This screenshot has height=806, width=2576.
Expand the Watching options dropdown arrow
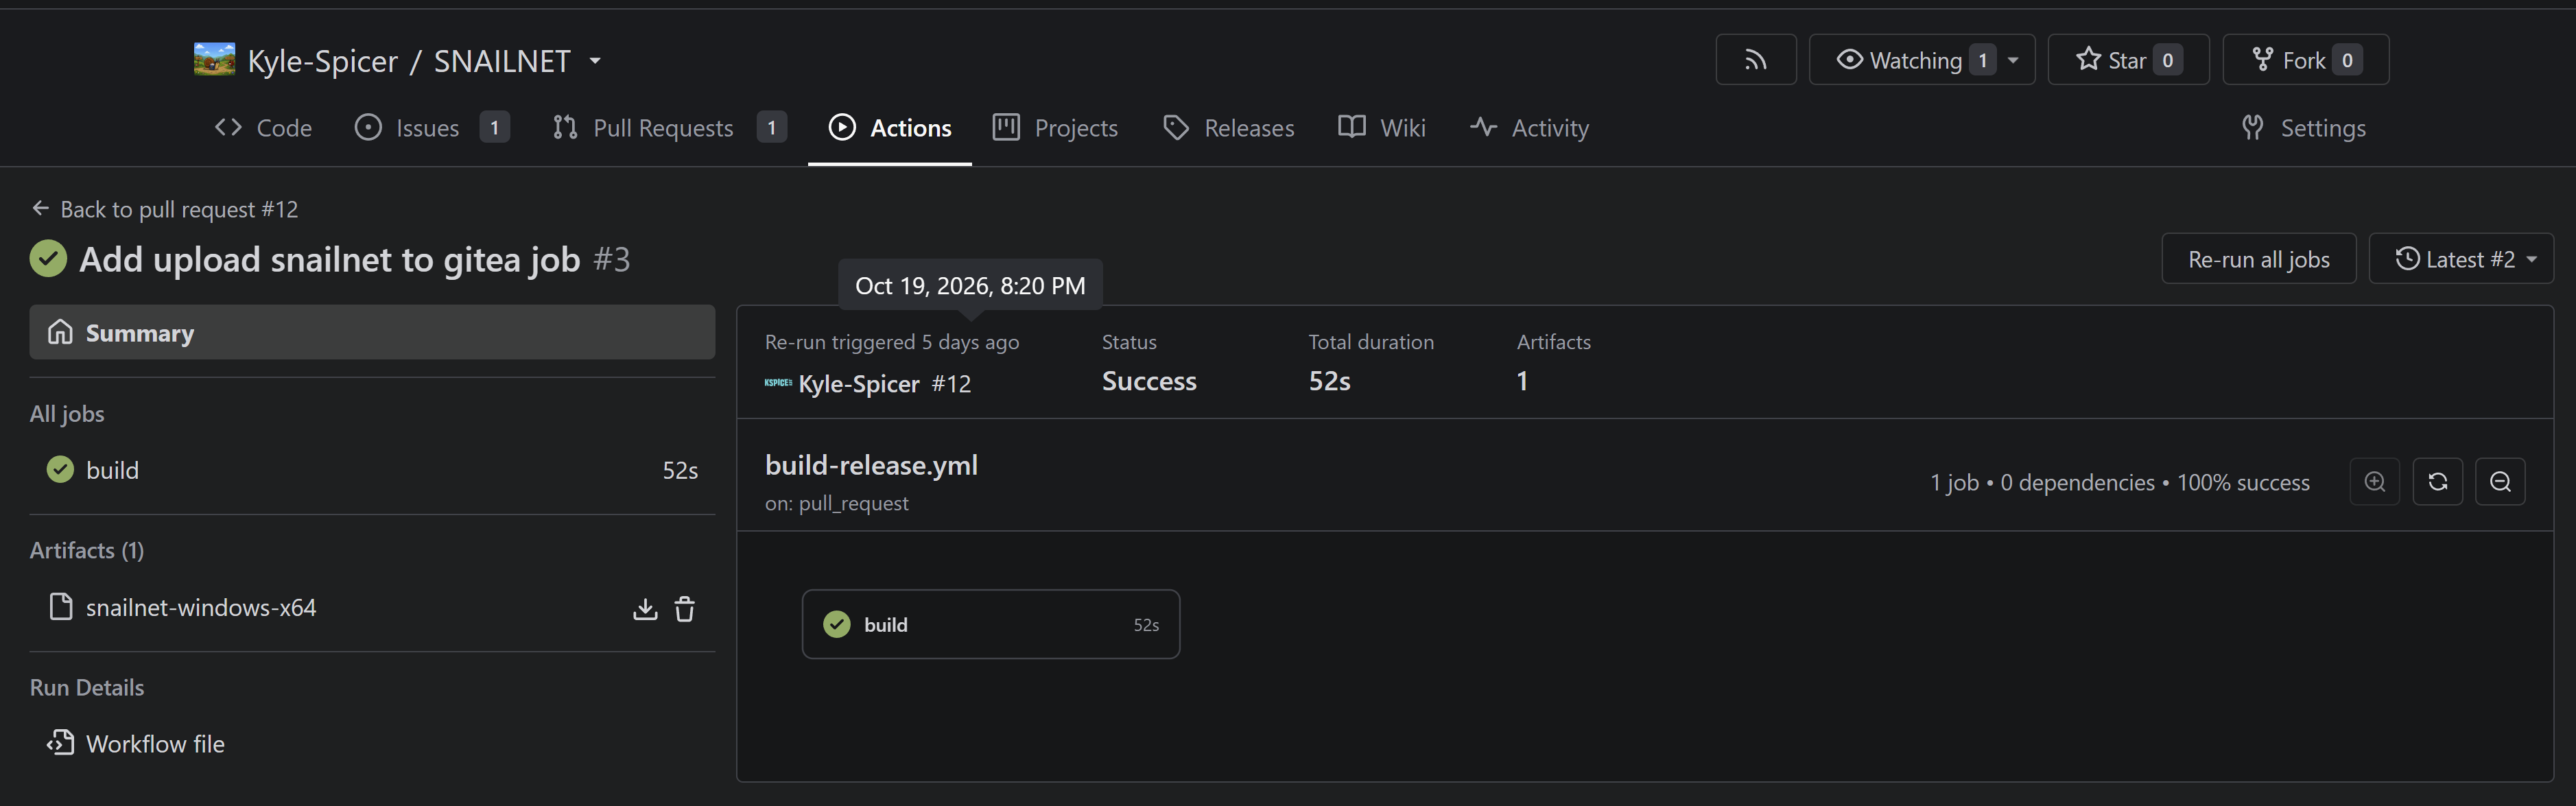click(2013, 60)
